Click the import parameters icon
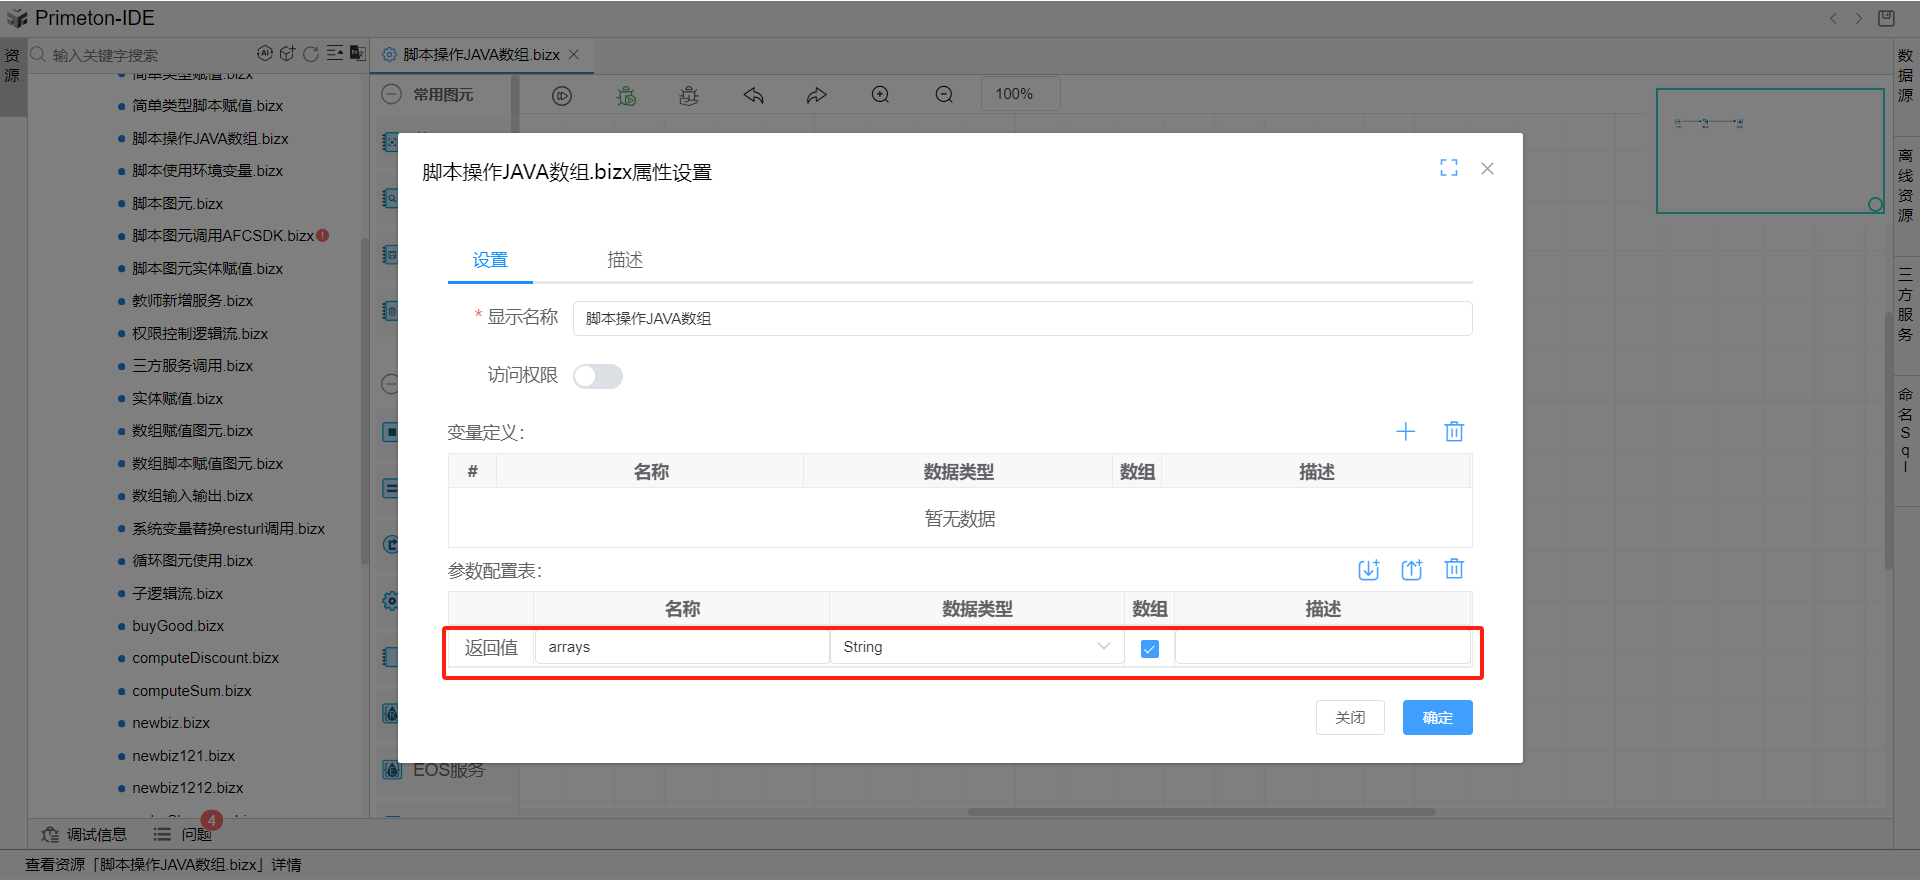 click(1368, 570)
